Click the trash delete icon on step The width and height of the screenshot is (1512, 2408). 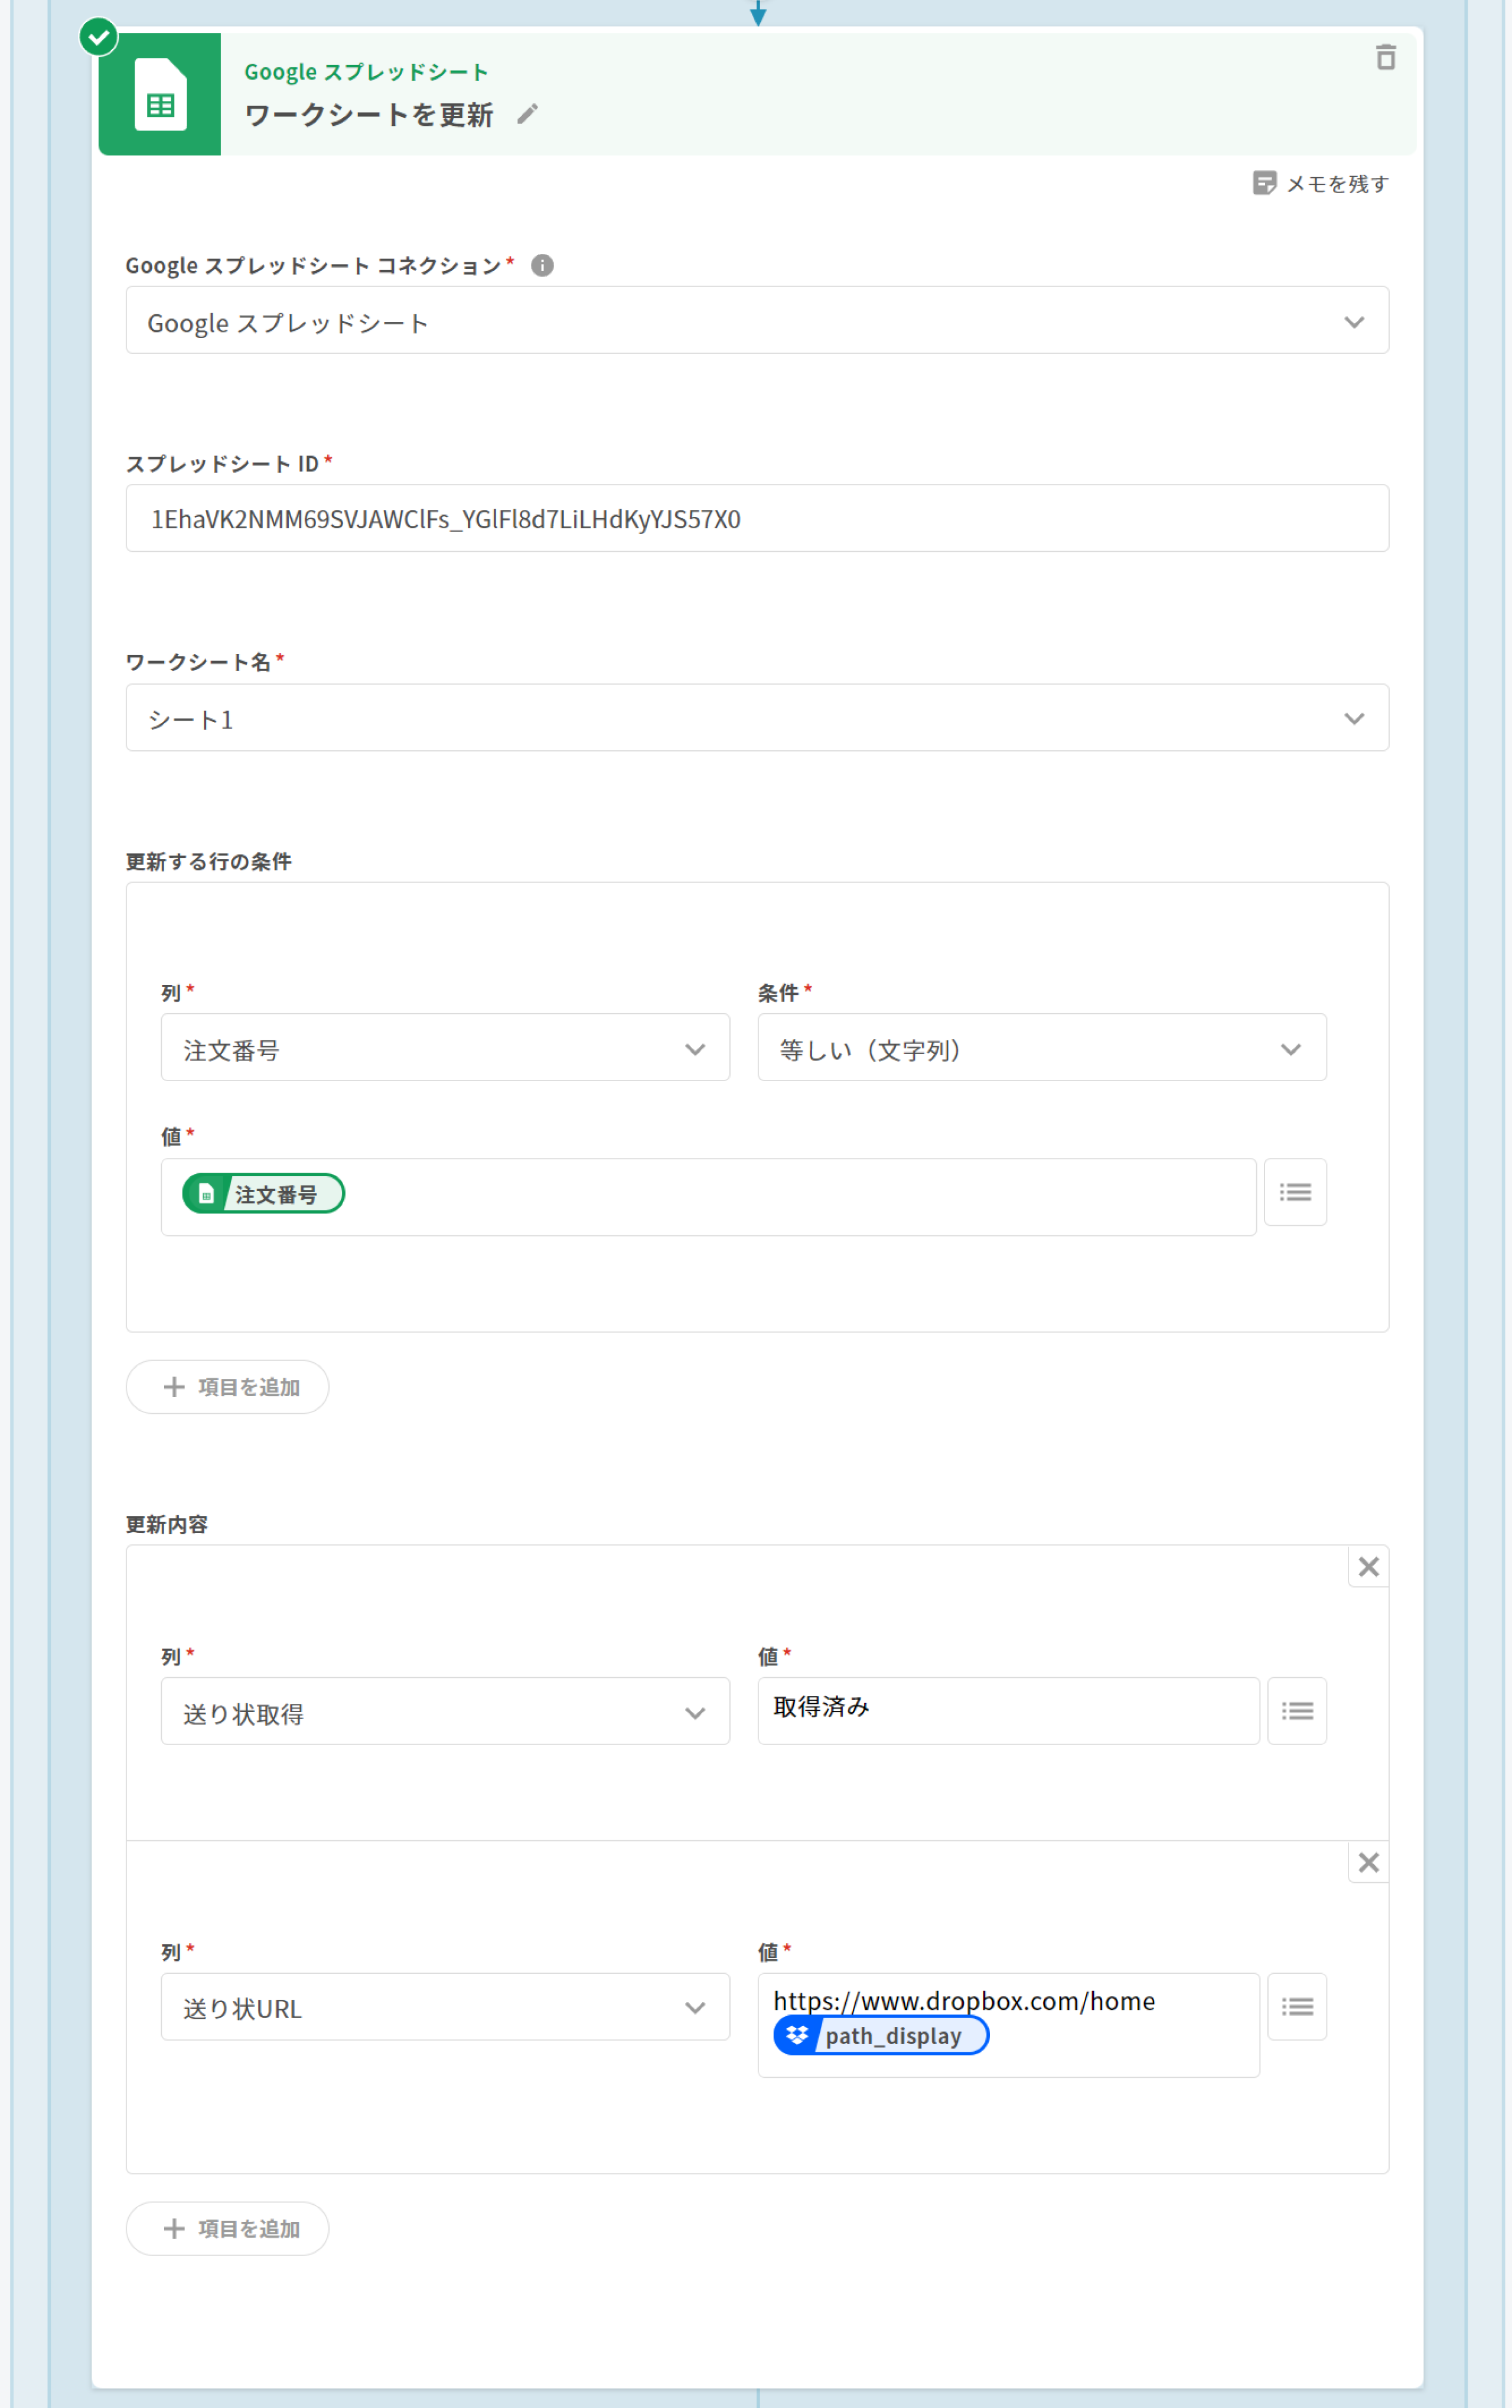[x=1385, y=58]
